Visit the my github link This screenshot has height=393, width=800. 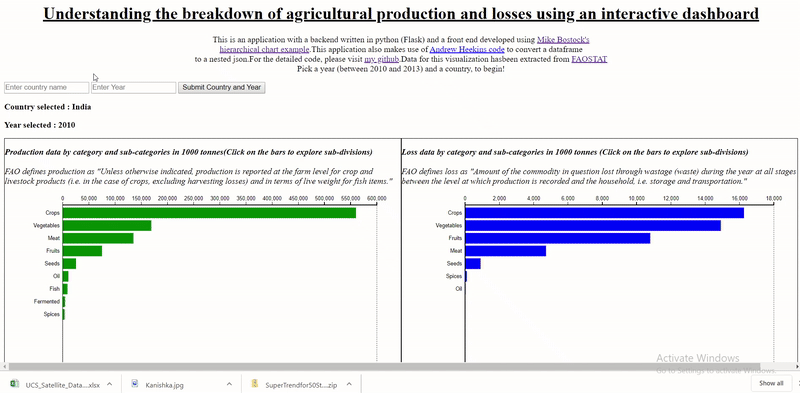point(382,59)
